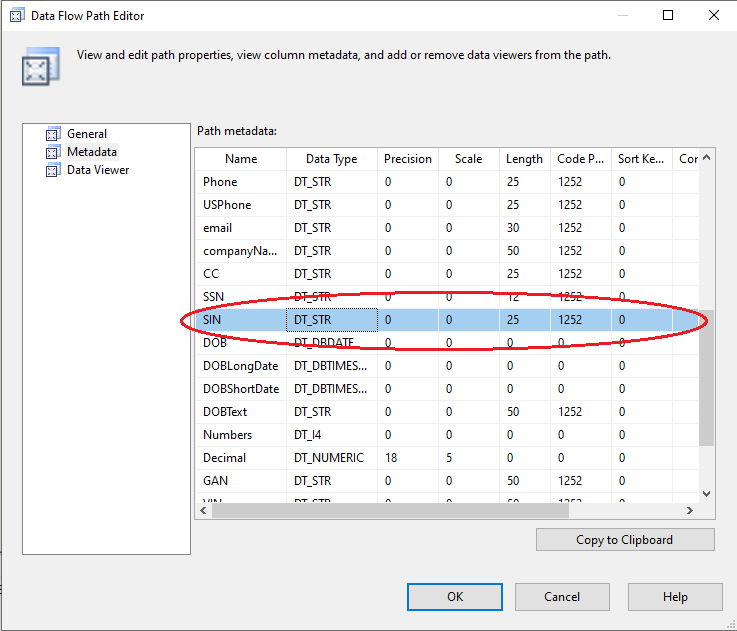
Task: Click the Metadata page icon
Action: click(x=52, y=152)
